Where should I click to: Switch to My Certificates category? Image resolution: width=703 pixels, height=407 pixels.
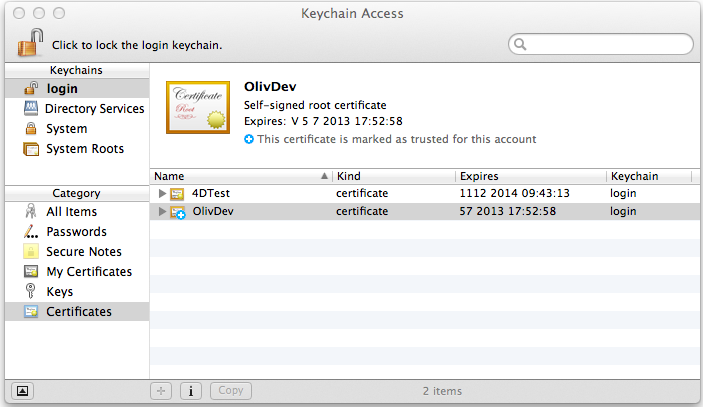point(88,272)
